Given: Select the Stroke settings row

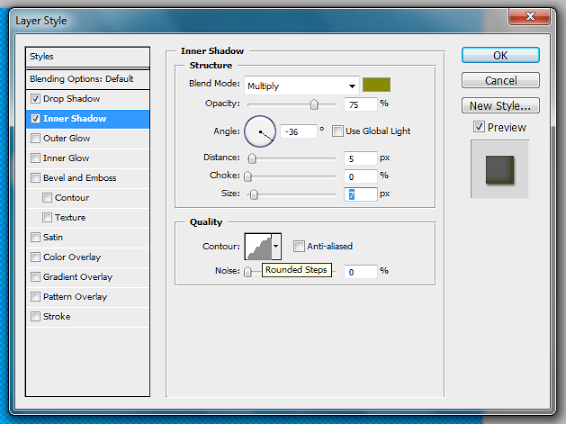Looking at the screenshot, I should pos(88,316).
